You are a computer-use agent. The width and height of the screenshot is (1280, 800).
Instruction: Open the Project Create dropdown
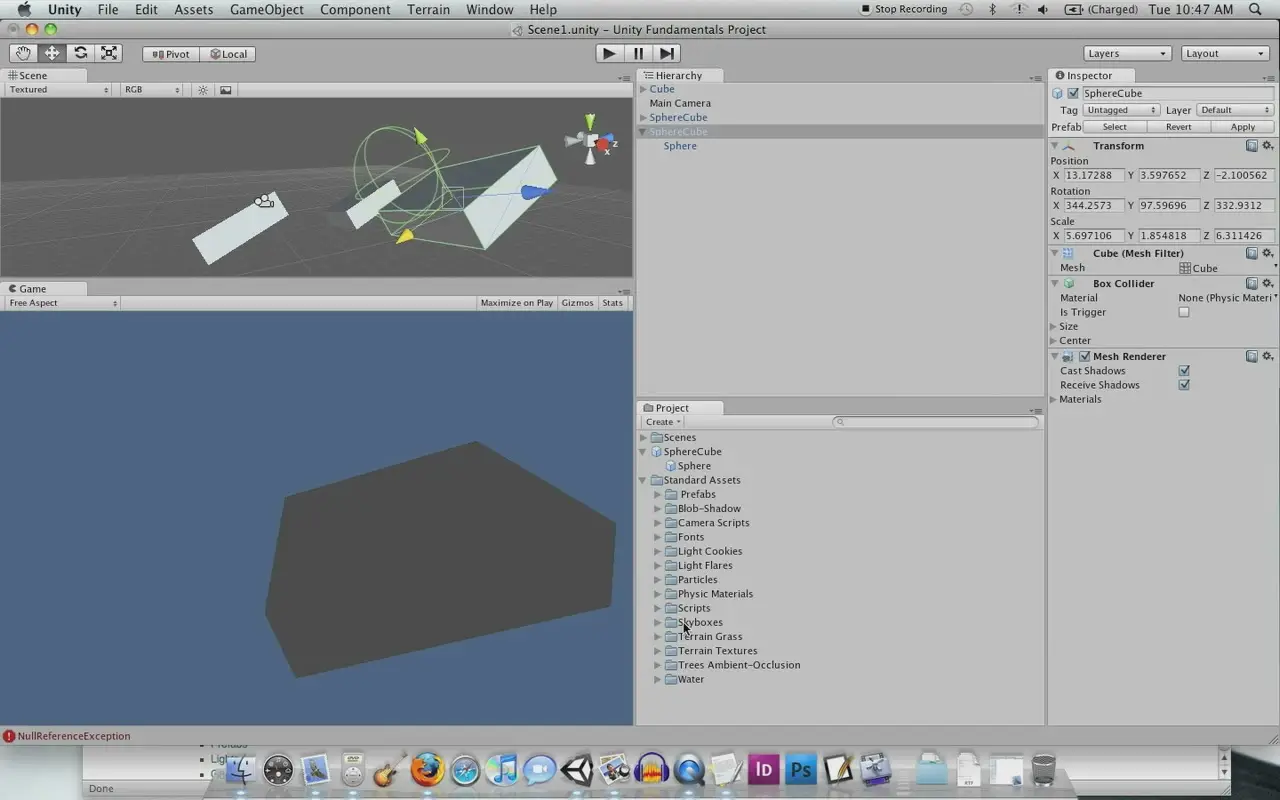(663, 422)
